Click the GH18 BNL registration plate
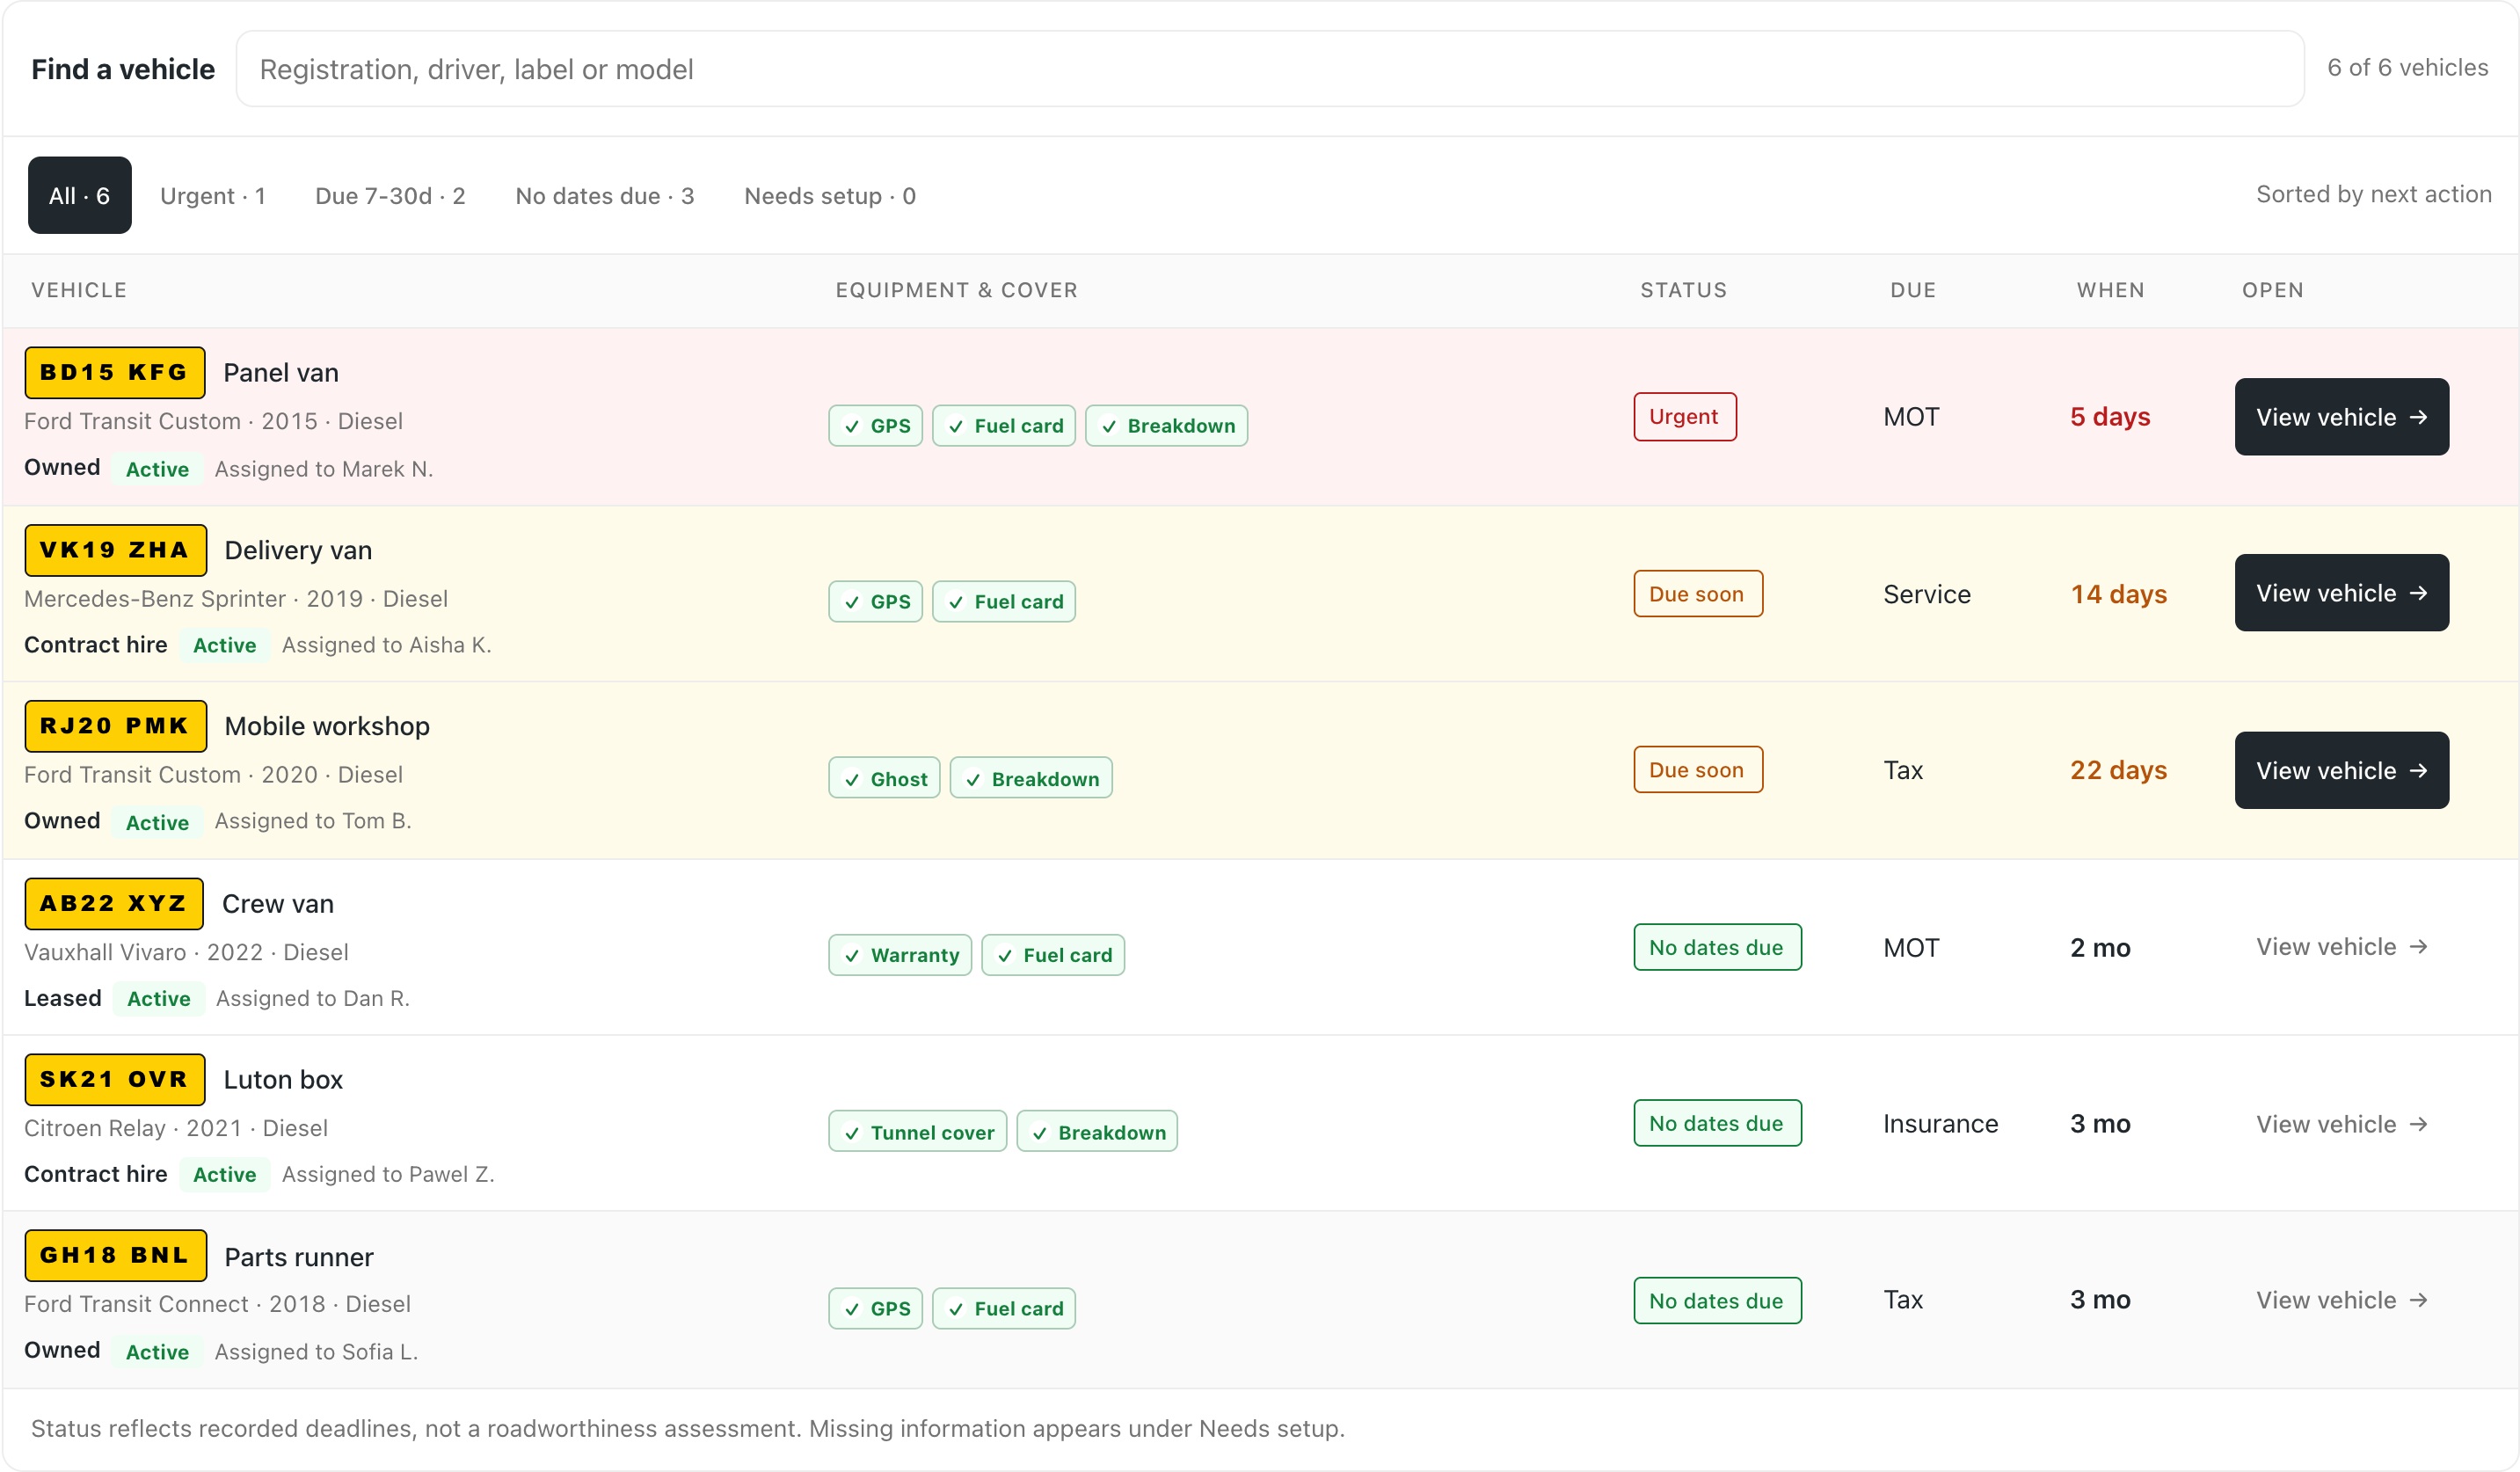The height and width of the screenshot is (1472, 2520). click(116, 1256)
